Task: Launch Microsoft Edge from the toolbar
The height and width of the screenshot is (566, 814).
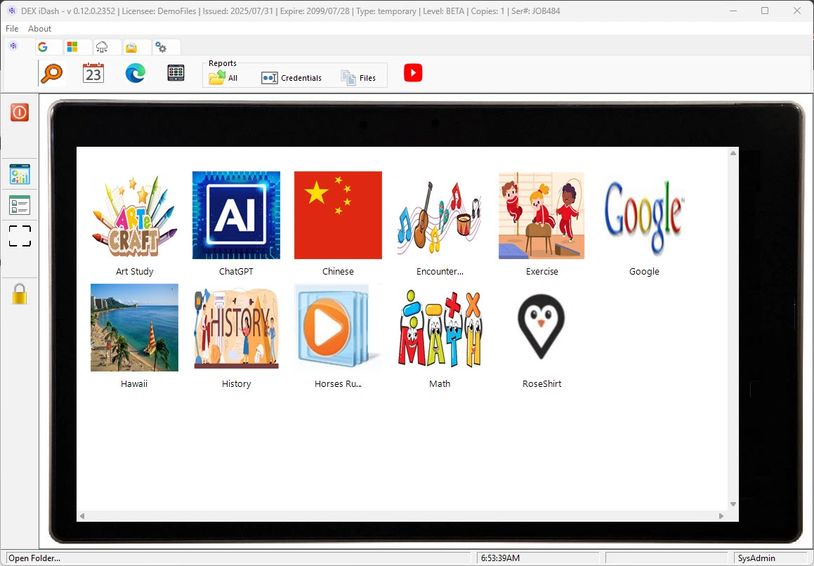Action: pyautogui.click(x=135, y=73)
